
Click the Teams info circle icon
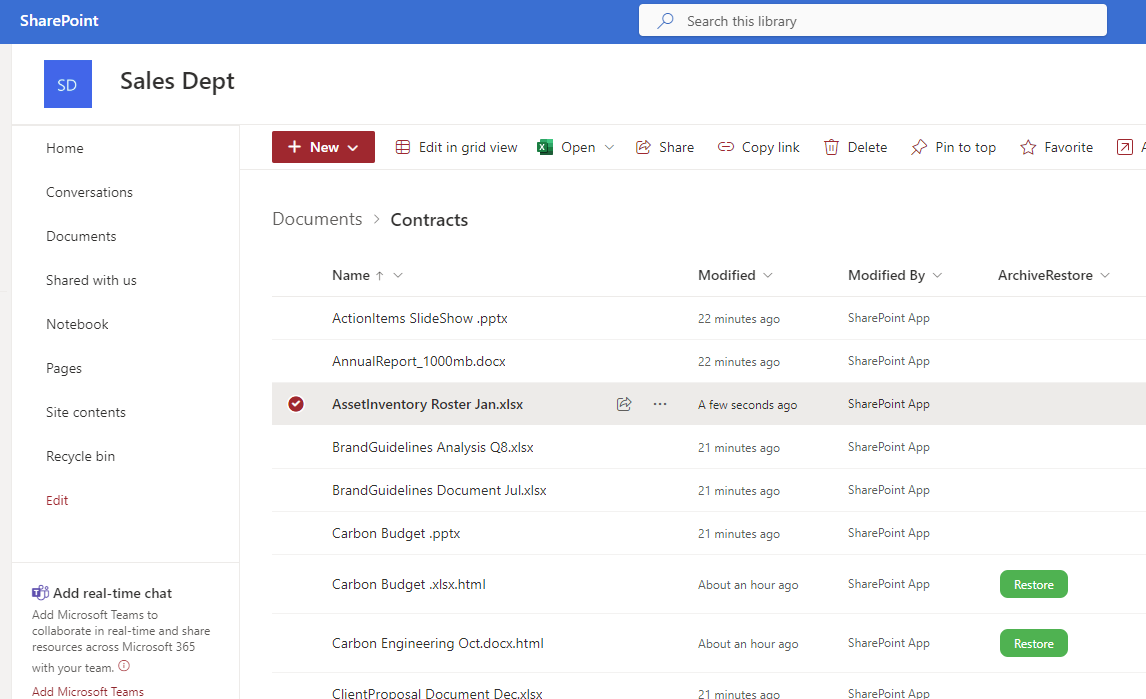tap(124, 666)
